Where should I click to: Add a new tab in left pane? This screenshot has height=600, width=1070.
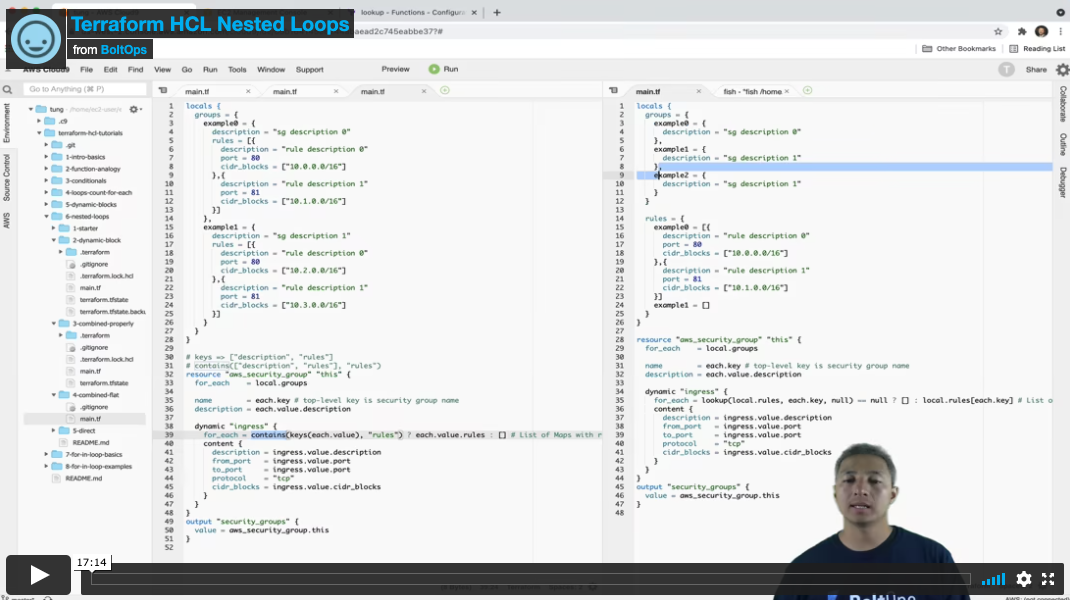point(445,90)
